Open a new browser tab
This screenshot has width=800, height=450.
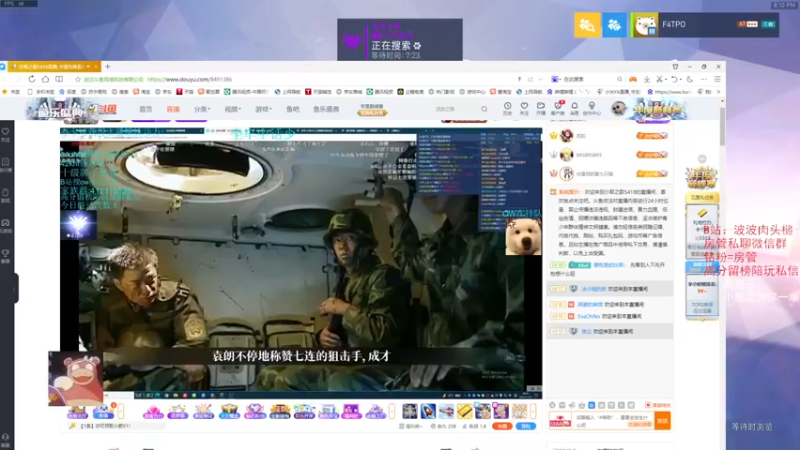click(107, 66)
